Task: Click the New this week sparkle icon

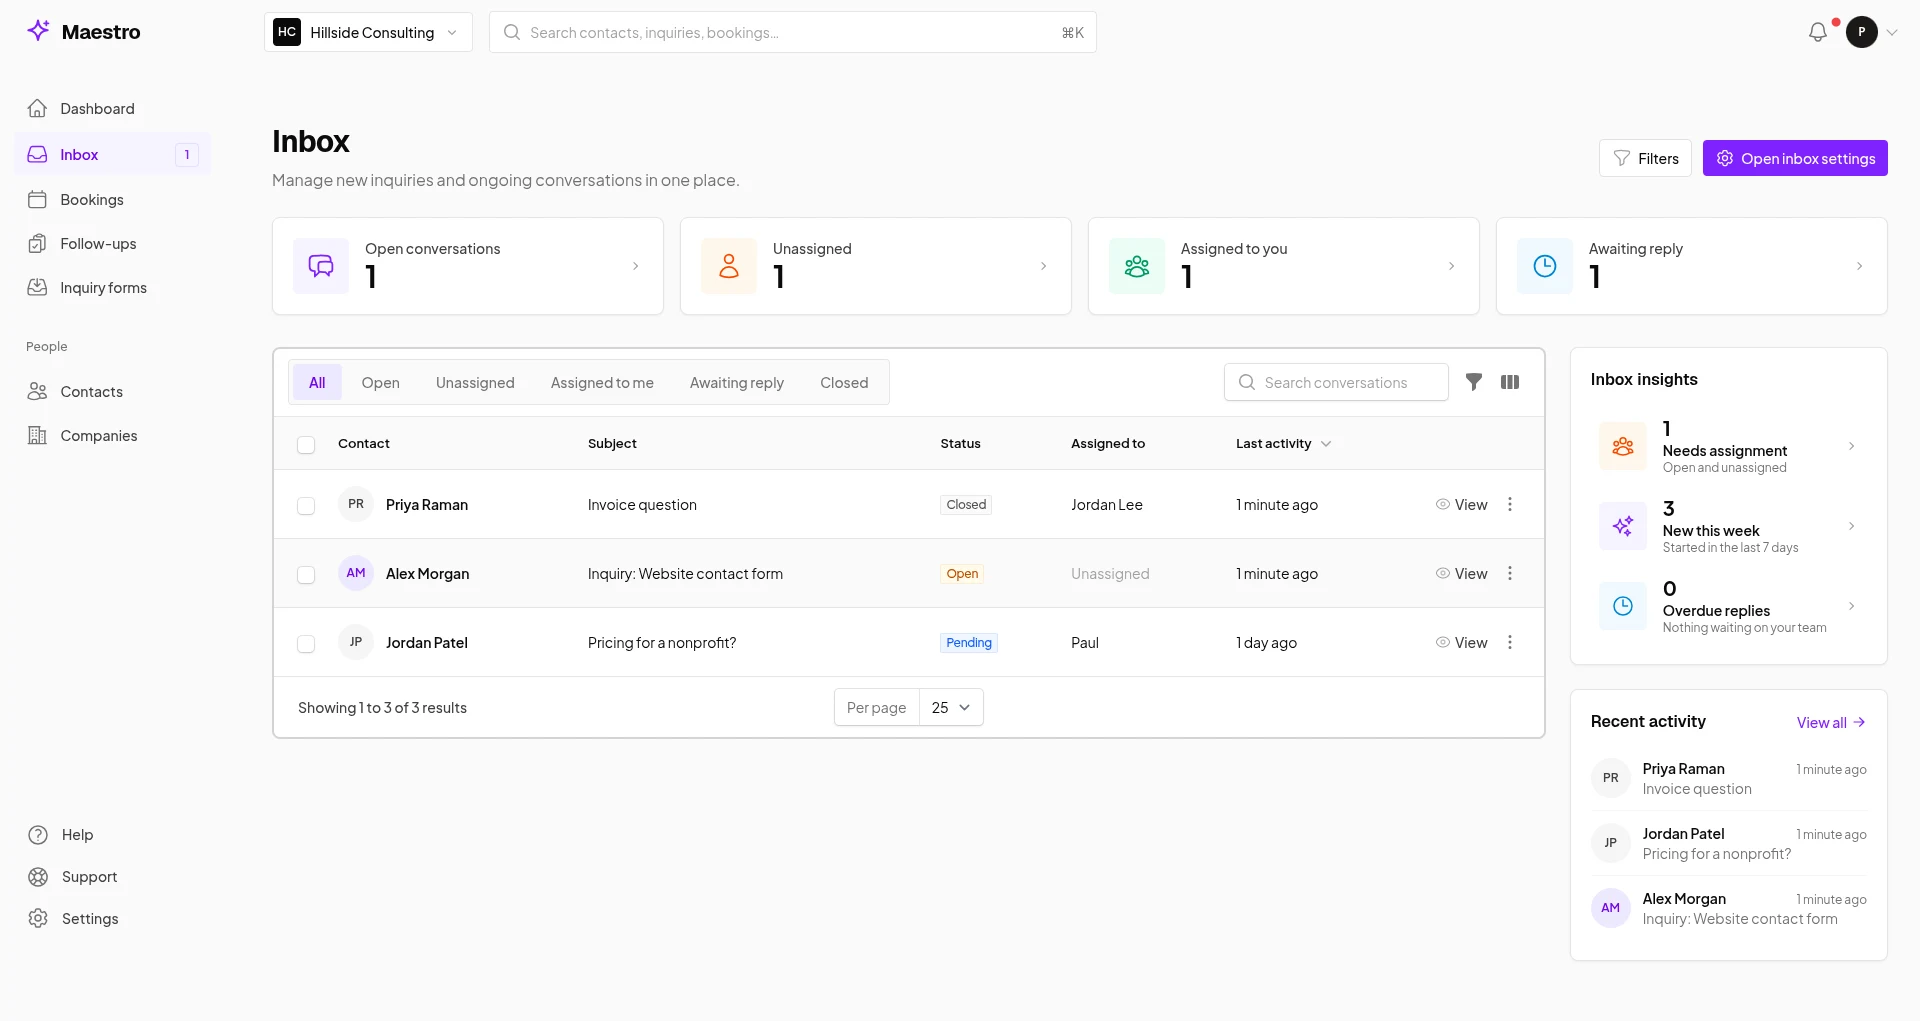Action: (x=1623, y=526)
